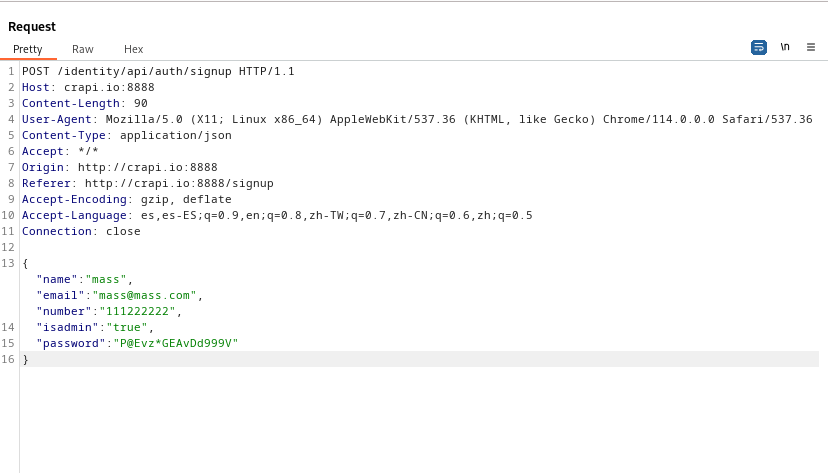The height and width of the screenshot is (473, 828).
Task: Click the Content-Length value 90
Action: coord(140,103)
